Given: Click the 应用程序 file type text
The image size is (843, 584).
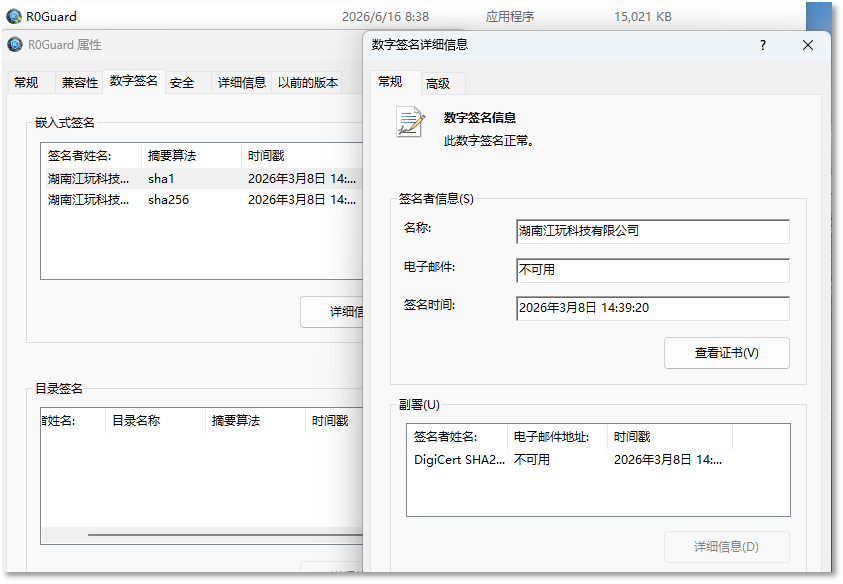Looking at the screenshot, I should [510, 17].
